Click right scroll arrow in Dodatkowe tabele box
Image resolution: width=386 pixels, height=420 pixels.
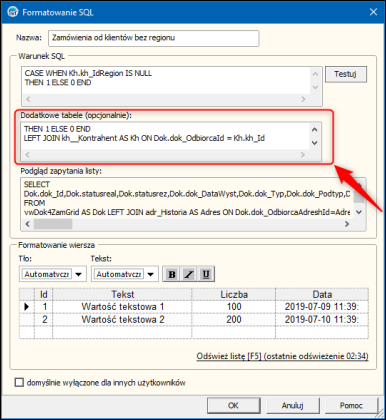(x=303, y=155)
